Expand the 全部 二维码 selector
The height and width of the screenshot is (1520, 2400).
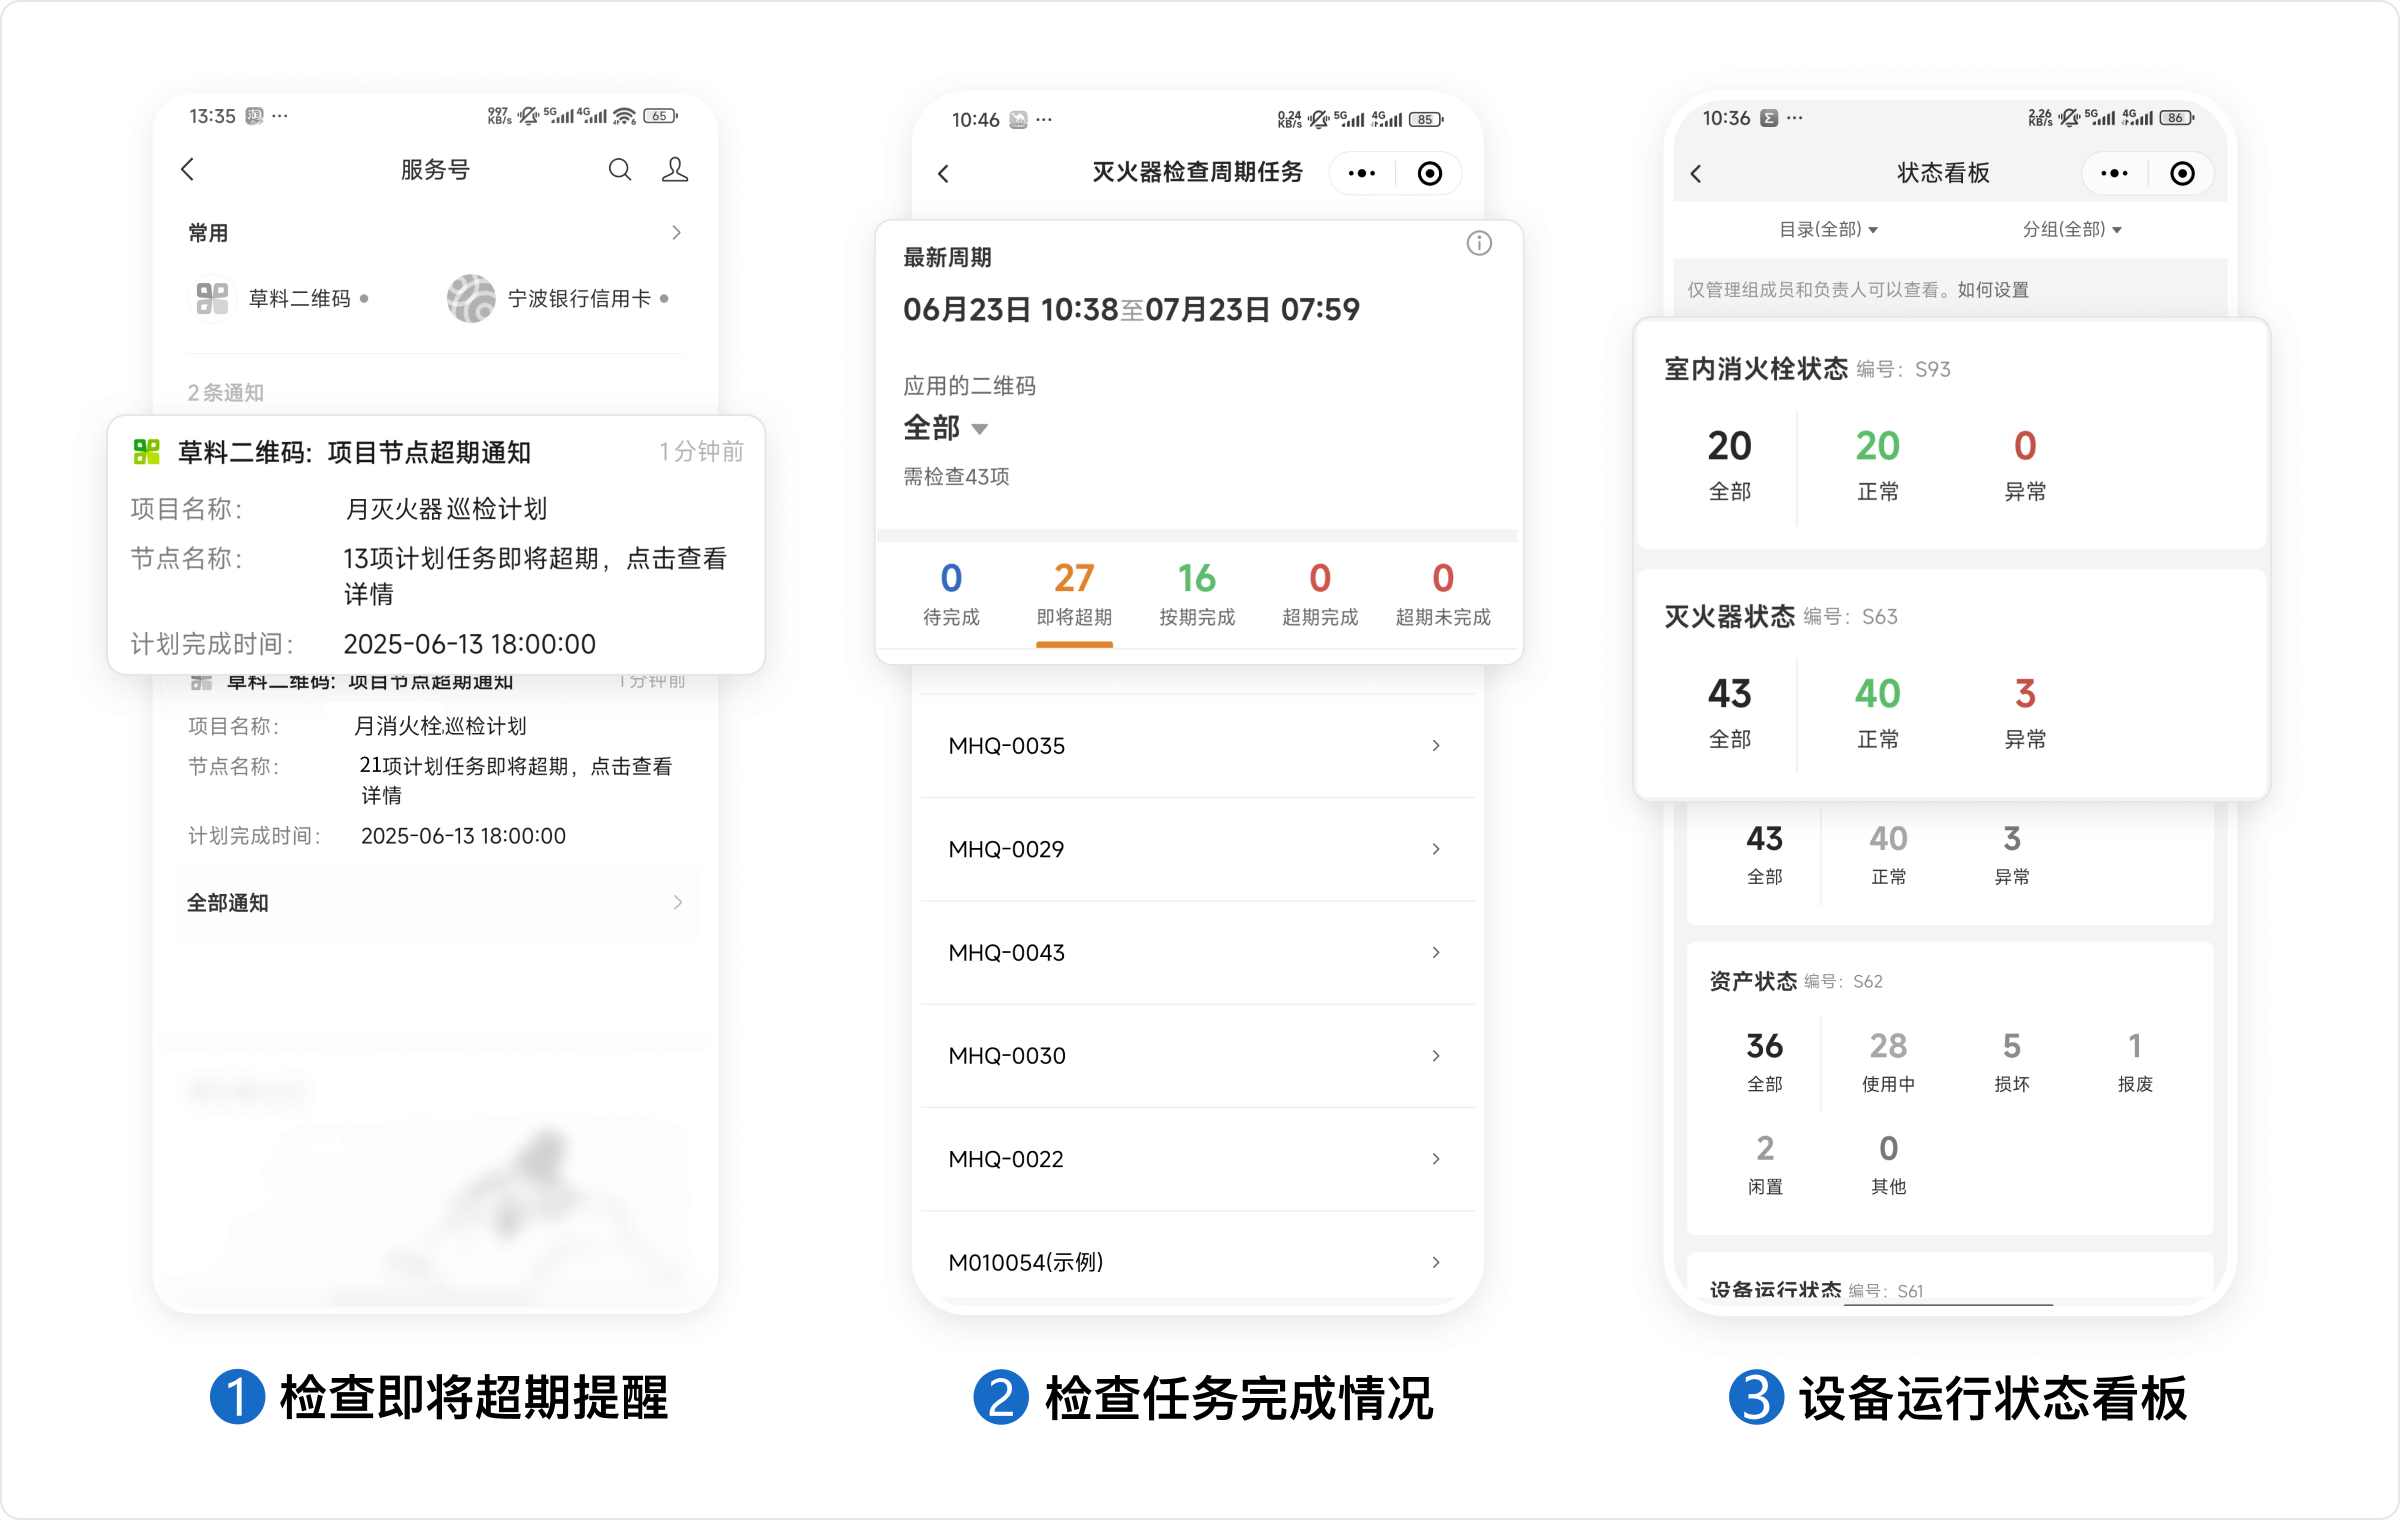coord(945,429)
